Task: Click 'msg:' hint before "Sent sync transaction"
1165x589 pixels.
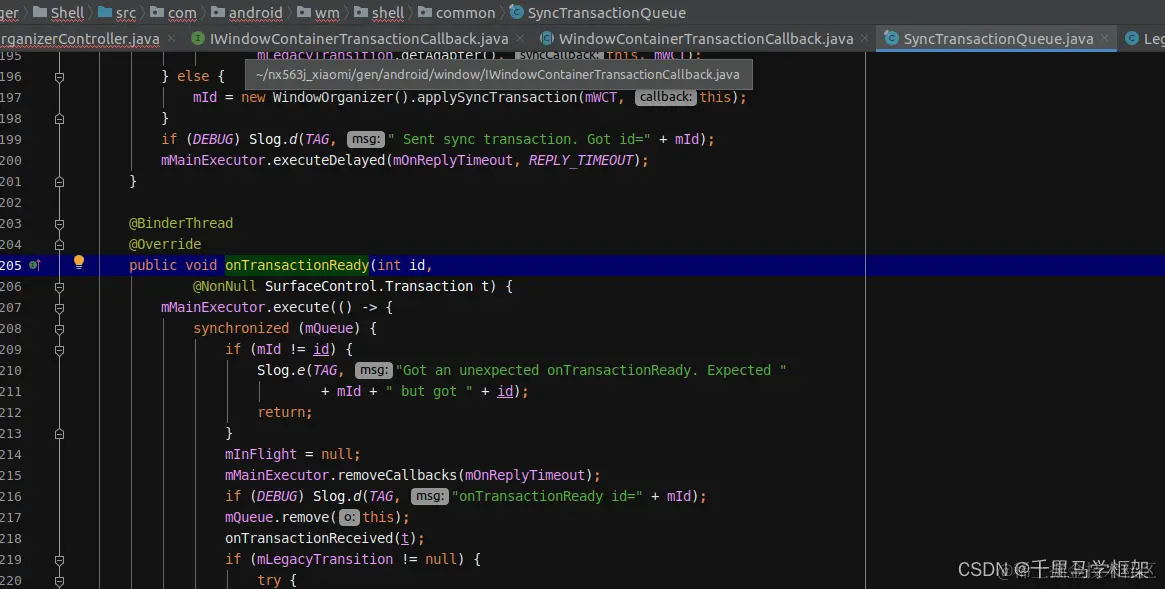Action: coord(366,139)
